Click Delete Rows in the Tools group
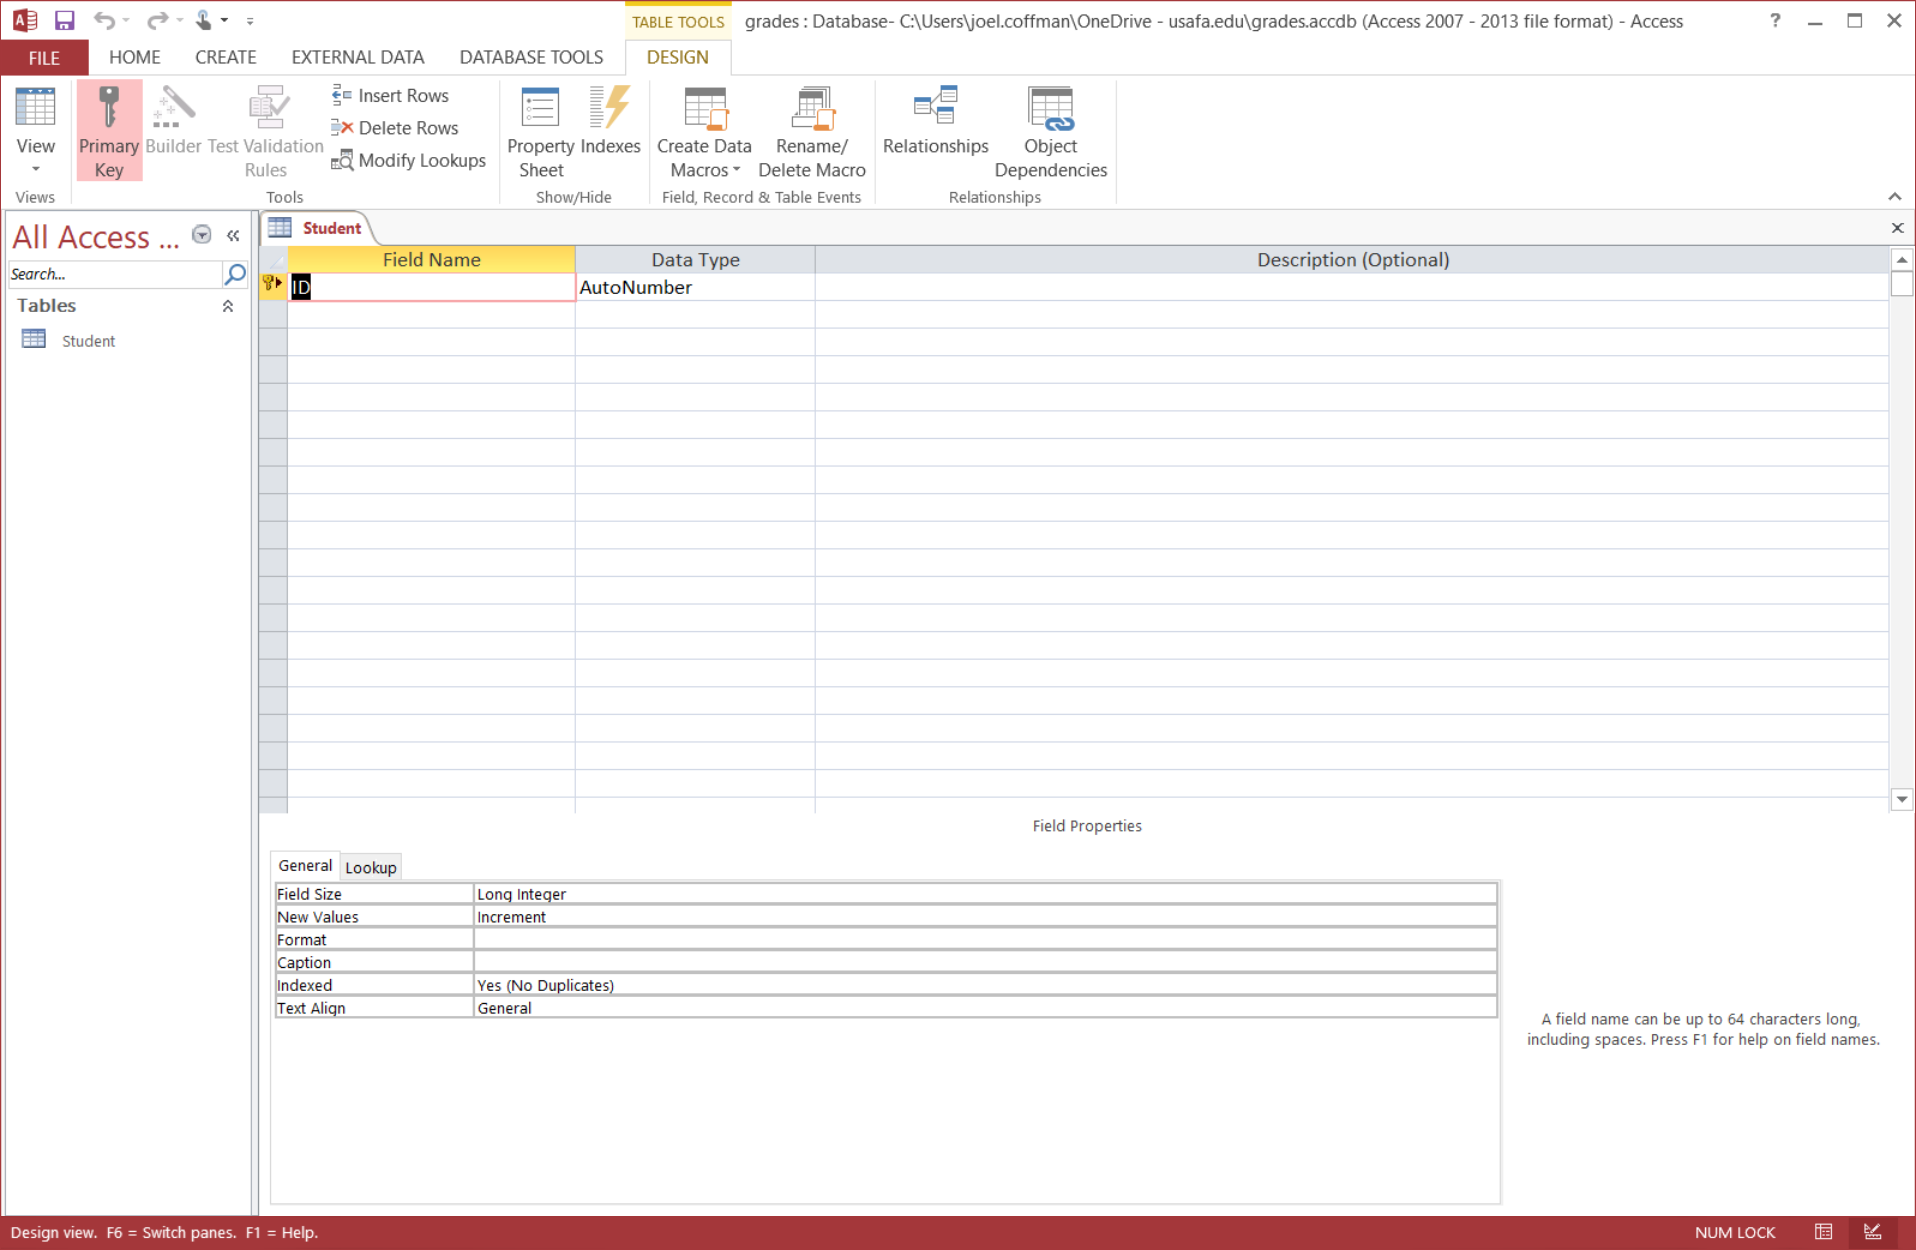 [x=395, y=127]
